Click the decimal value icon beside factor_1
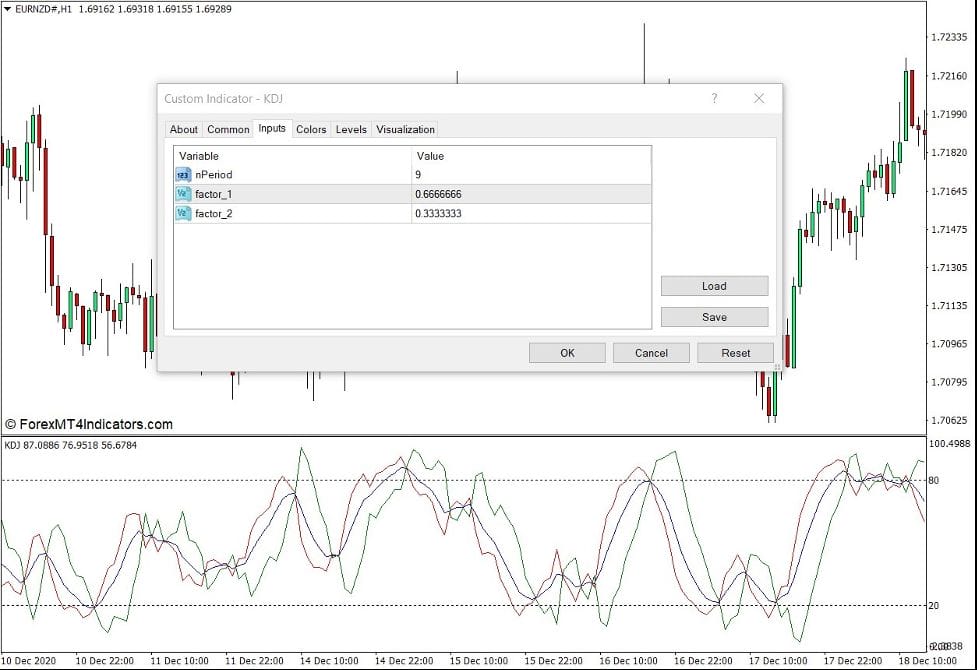This screenshot has height=670, width=977. (x=182, y=193)
